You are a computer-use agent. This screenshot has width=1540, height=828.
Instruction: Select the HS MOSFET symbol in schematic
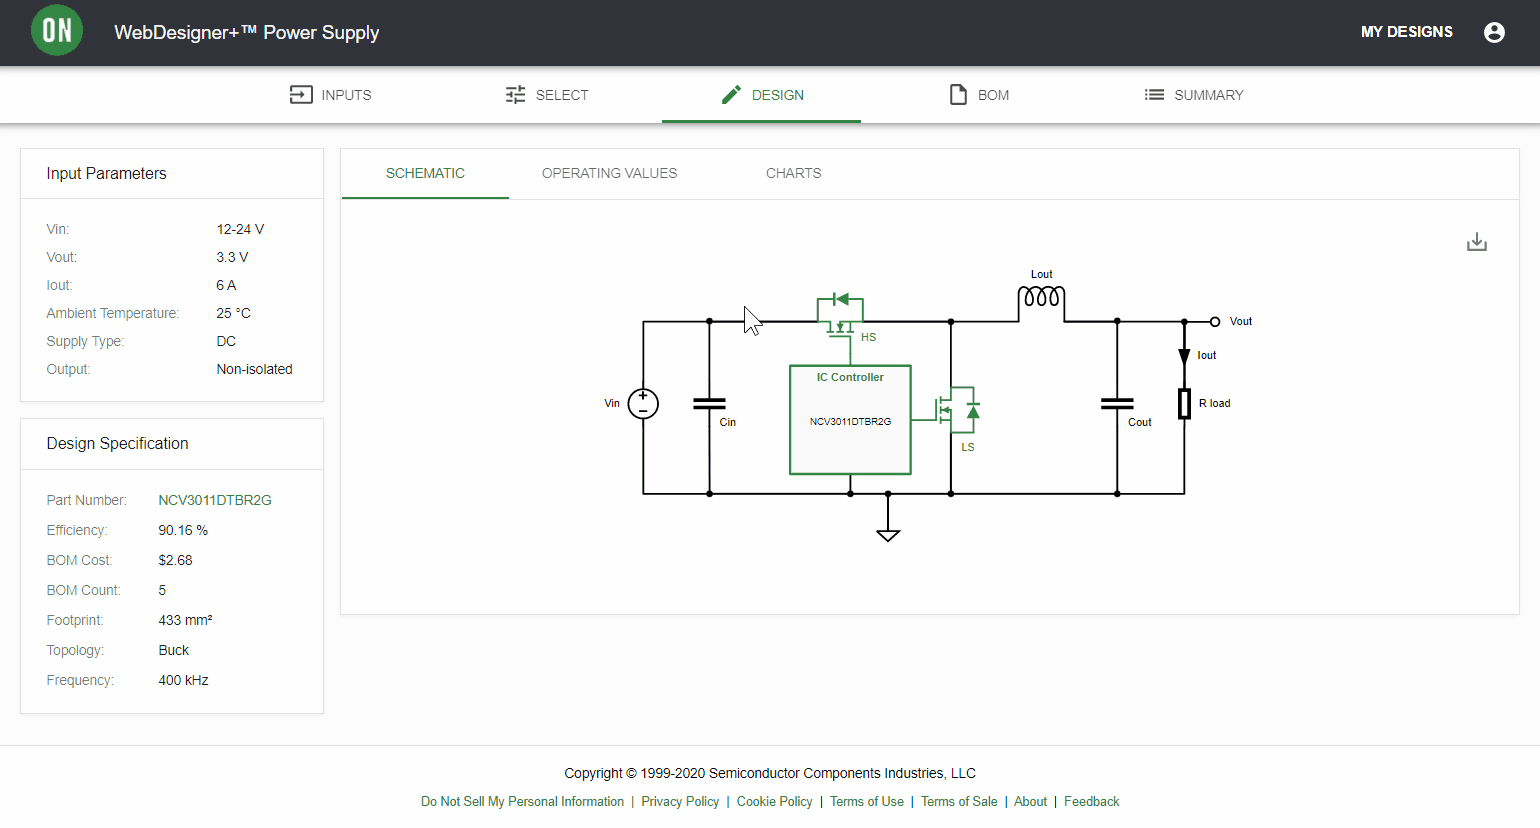840,315
